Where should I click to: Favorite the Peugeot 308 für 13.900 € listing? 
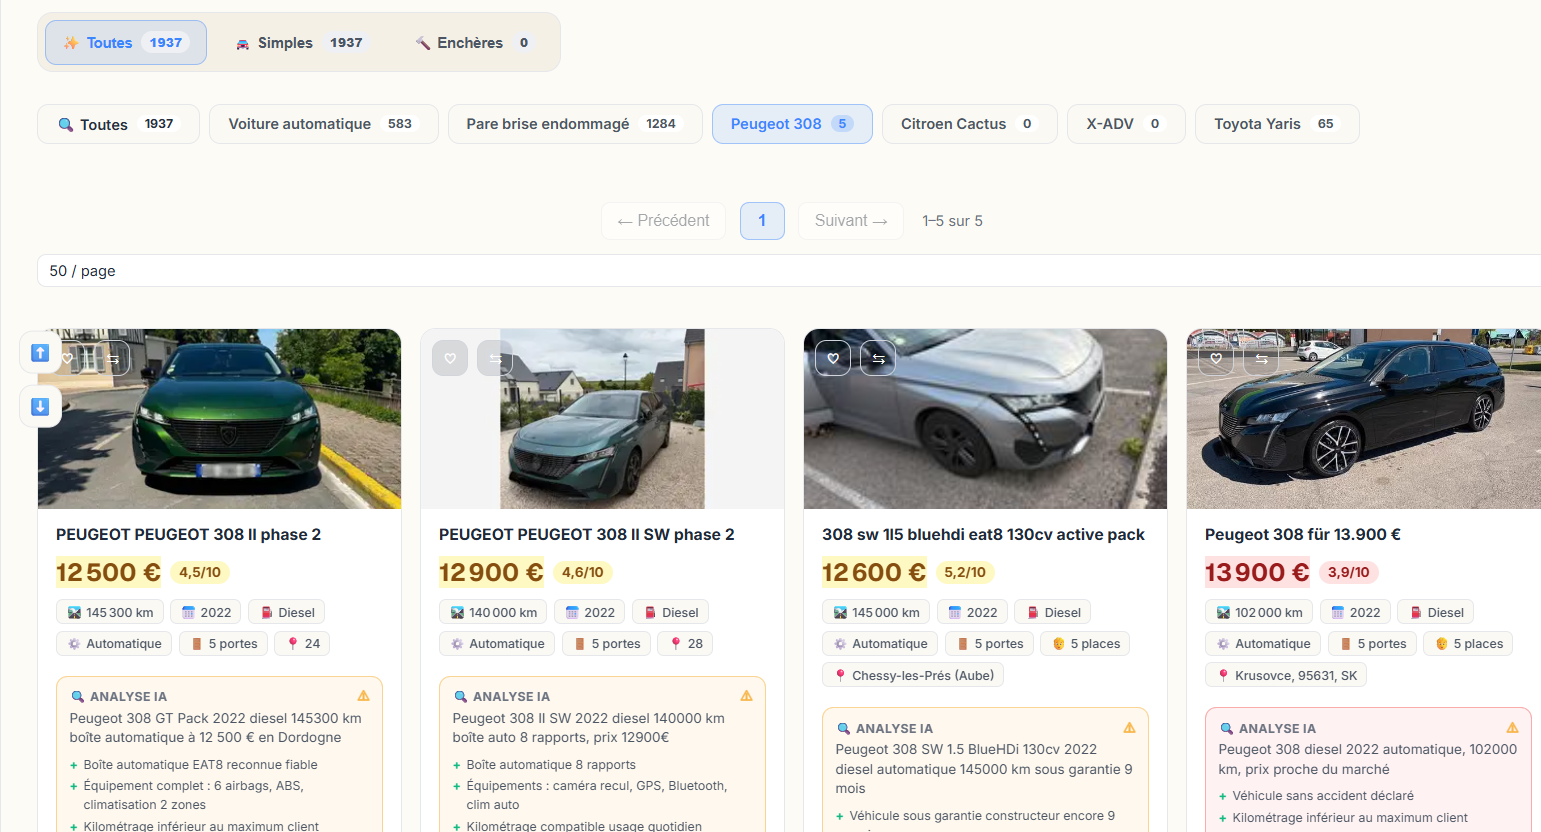(x=1216, y=358)
